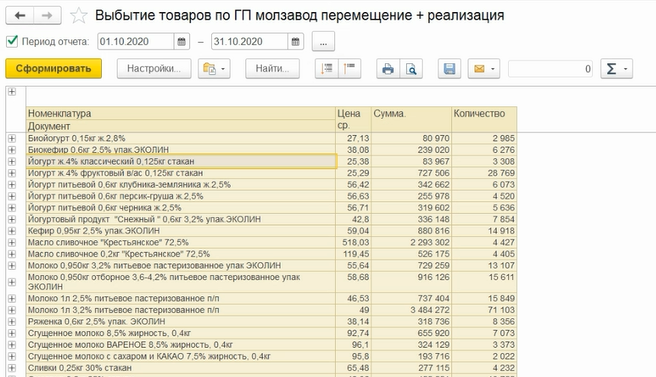The image size is (656, 377).
Task: Expand Йогурт питьевой черника row
Action: point(12,208)
